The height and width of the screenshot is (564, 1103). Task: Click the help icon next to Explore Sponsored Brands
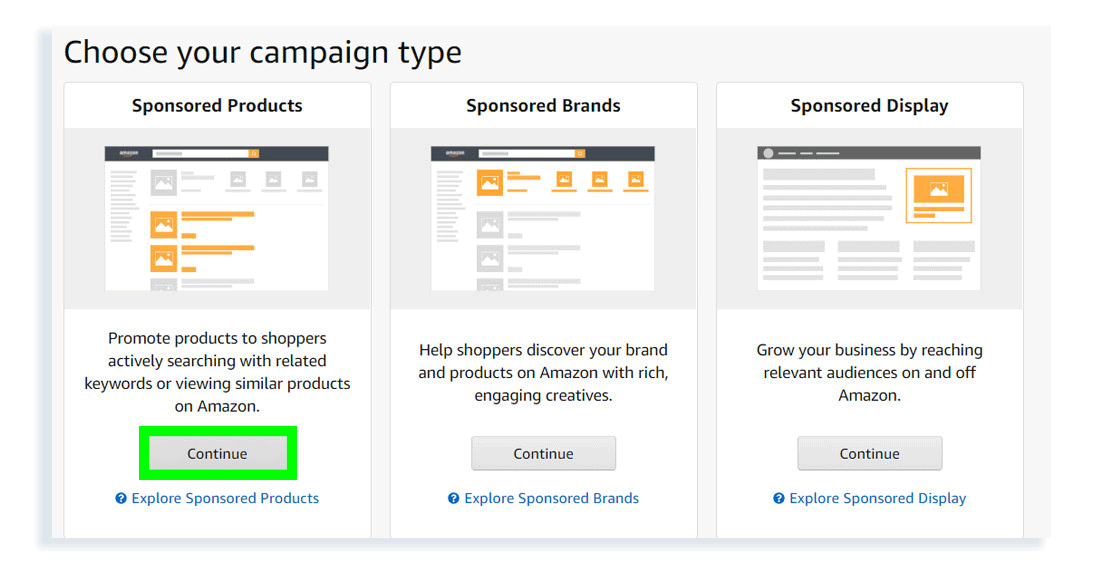pos(454,498)
